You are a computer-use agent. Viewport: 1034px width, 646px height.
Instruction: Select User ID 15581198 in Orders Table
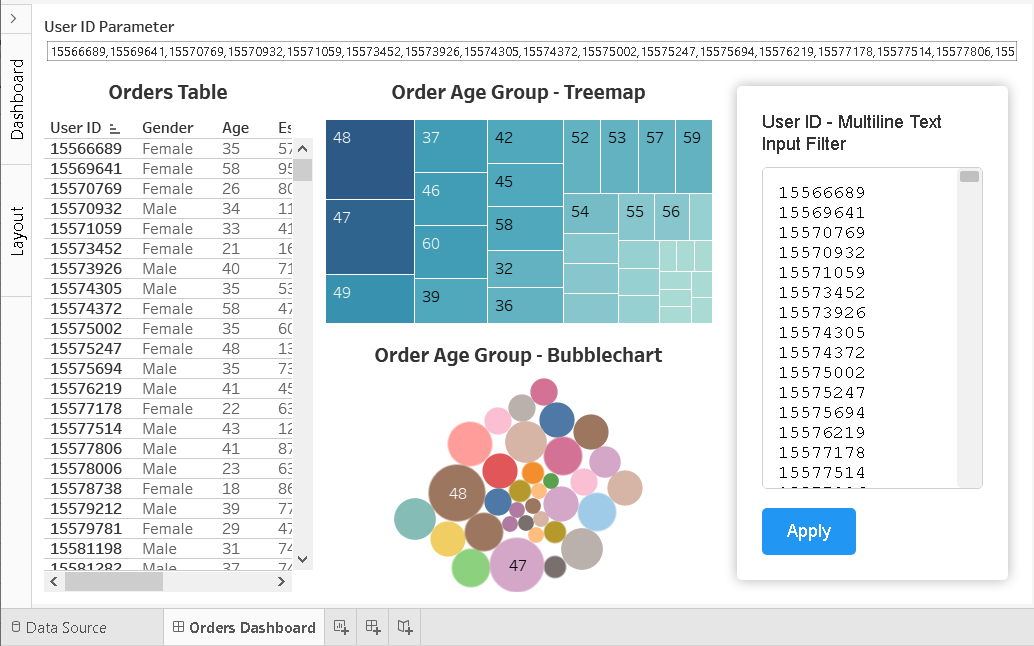86,548
